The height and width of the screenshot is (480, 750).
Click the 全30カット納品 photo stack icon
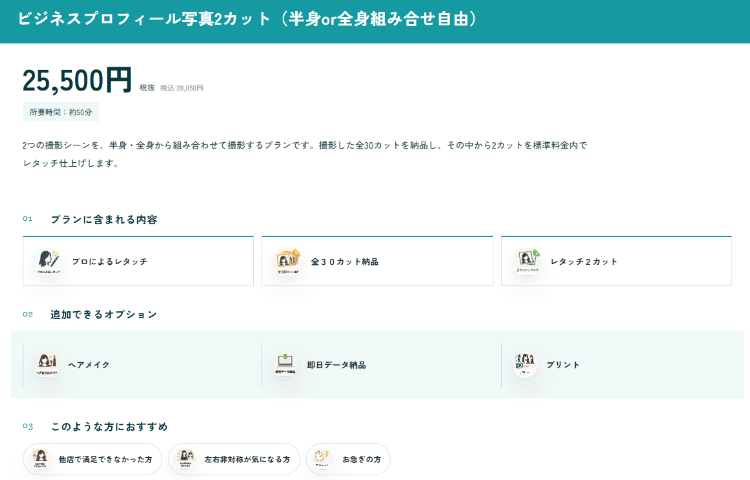(x=287, y=261)
